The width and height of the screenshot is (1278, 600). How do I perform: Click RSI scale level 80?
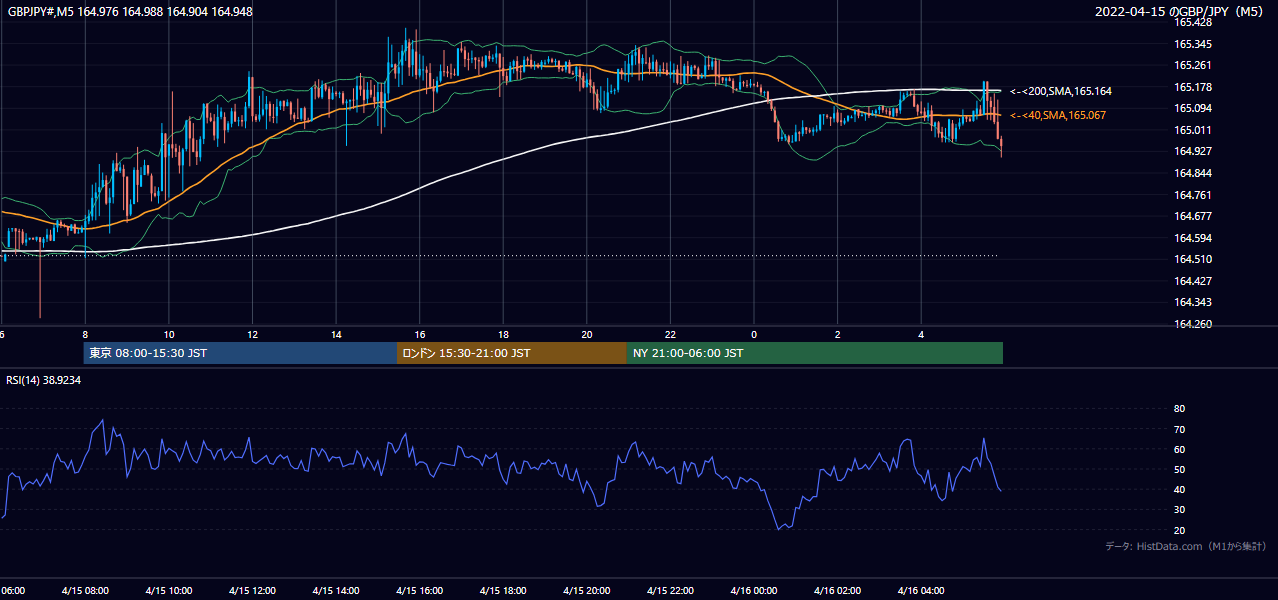click(x=1179, y=409)
